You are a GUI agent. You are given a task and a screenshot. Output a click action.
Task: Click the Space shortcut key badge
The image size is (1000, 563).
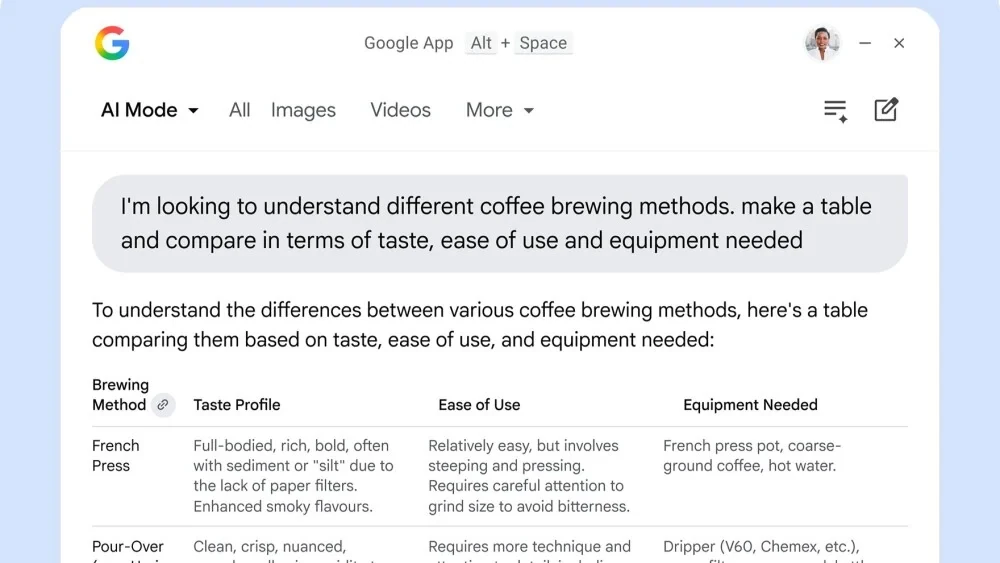tap(543, 43)
